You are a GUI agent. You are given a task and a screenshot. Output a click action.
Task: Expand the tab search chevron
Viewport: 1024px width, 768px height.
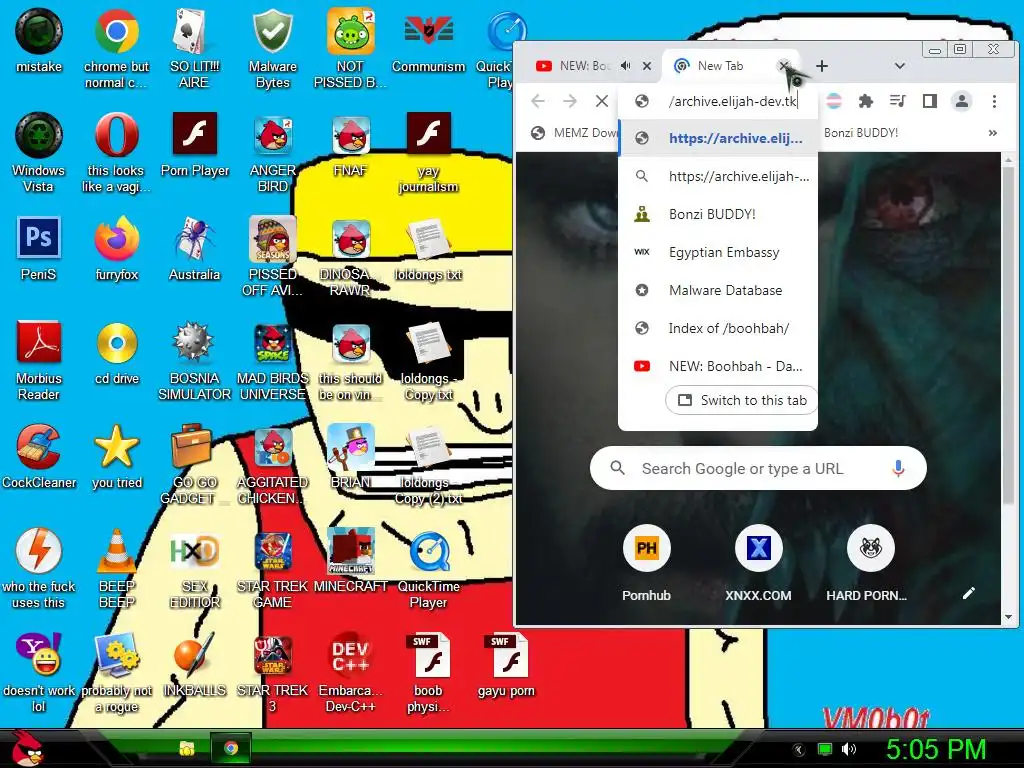click(x=899, y=65)
